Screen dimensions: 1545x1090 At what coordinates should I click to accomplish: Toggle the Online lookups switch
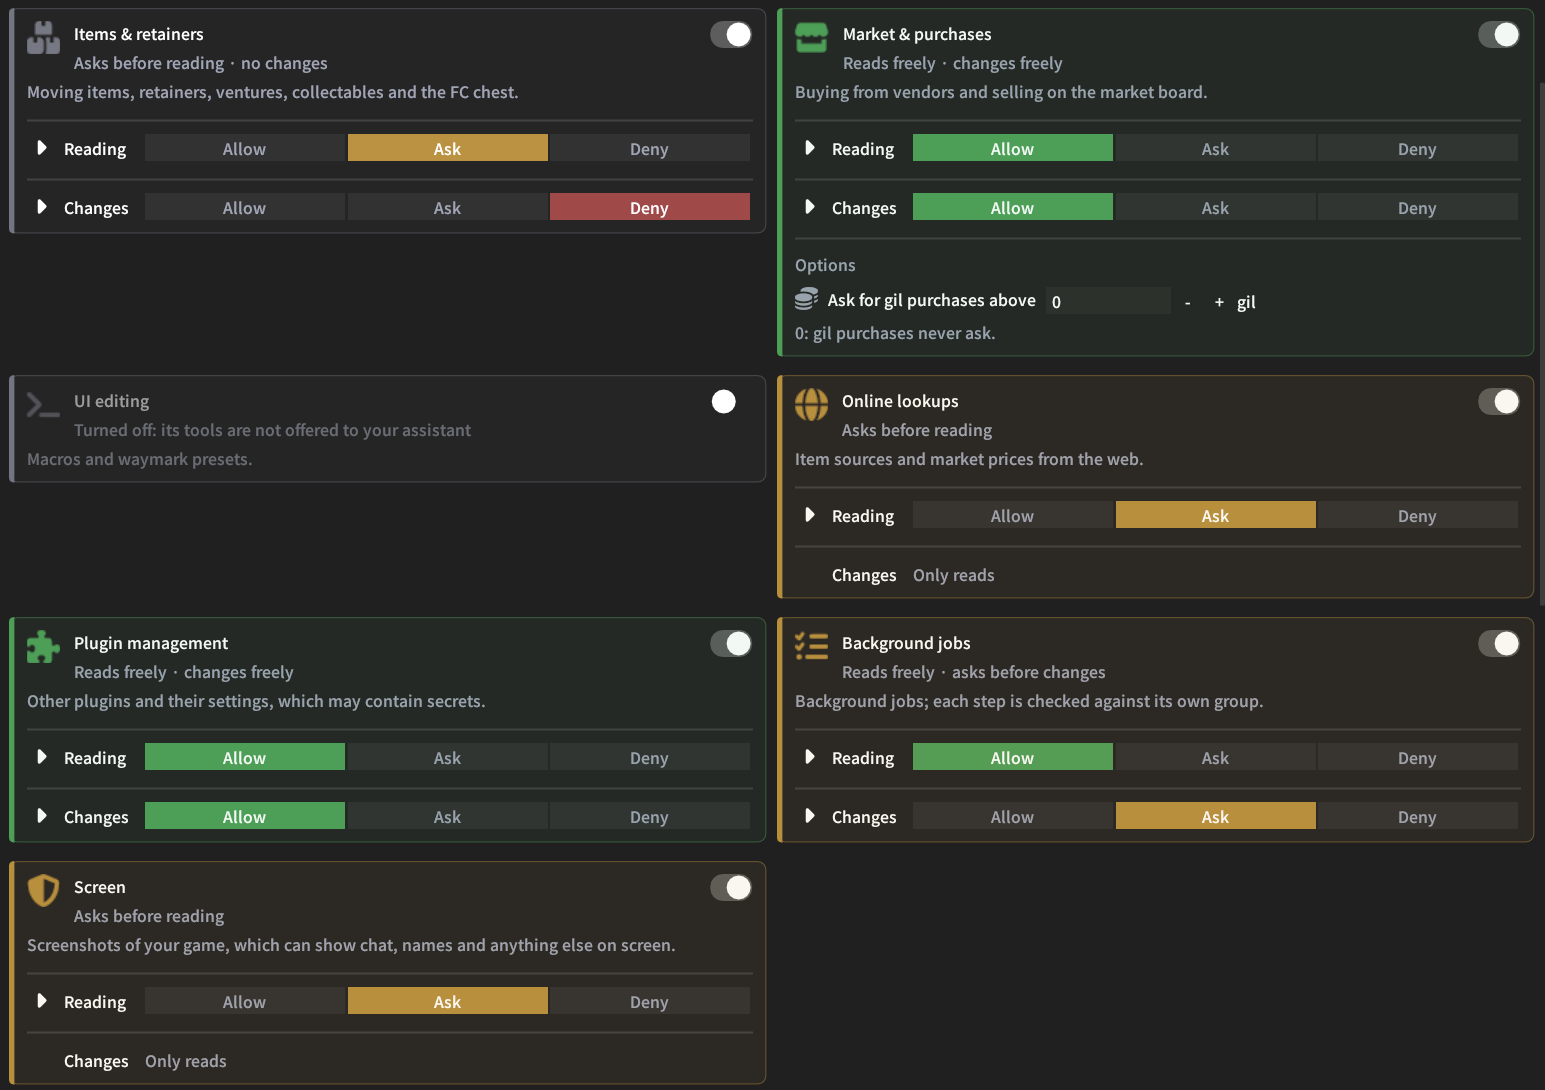[x=1499, y=401]
